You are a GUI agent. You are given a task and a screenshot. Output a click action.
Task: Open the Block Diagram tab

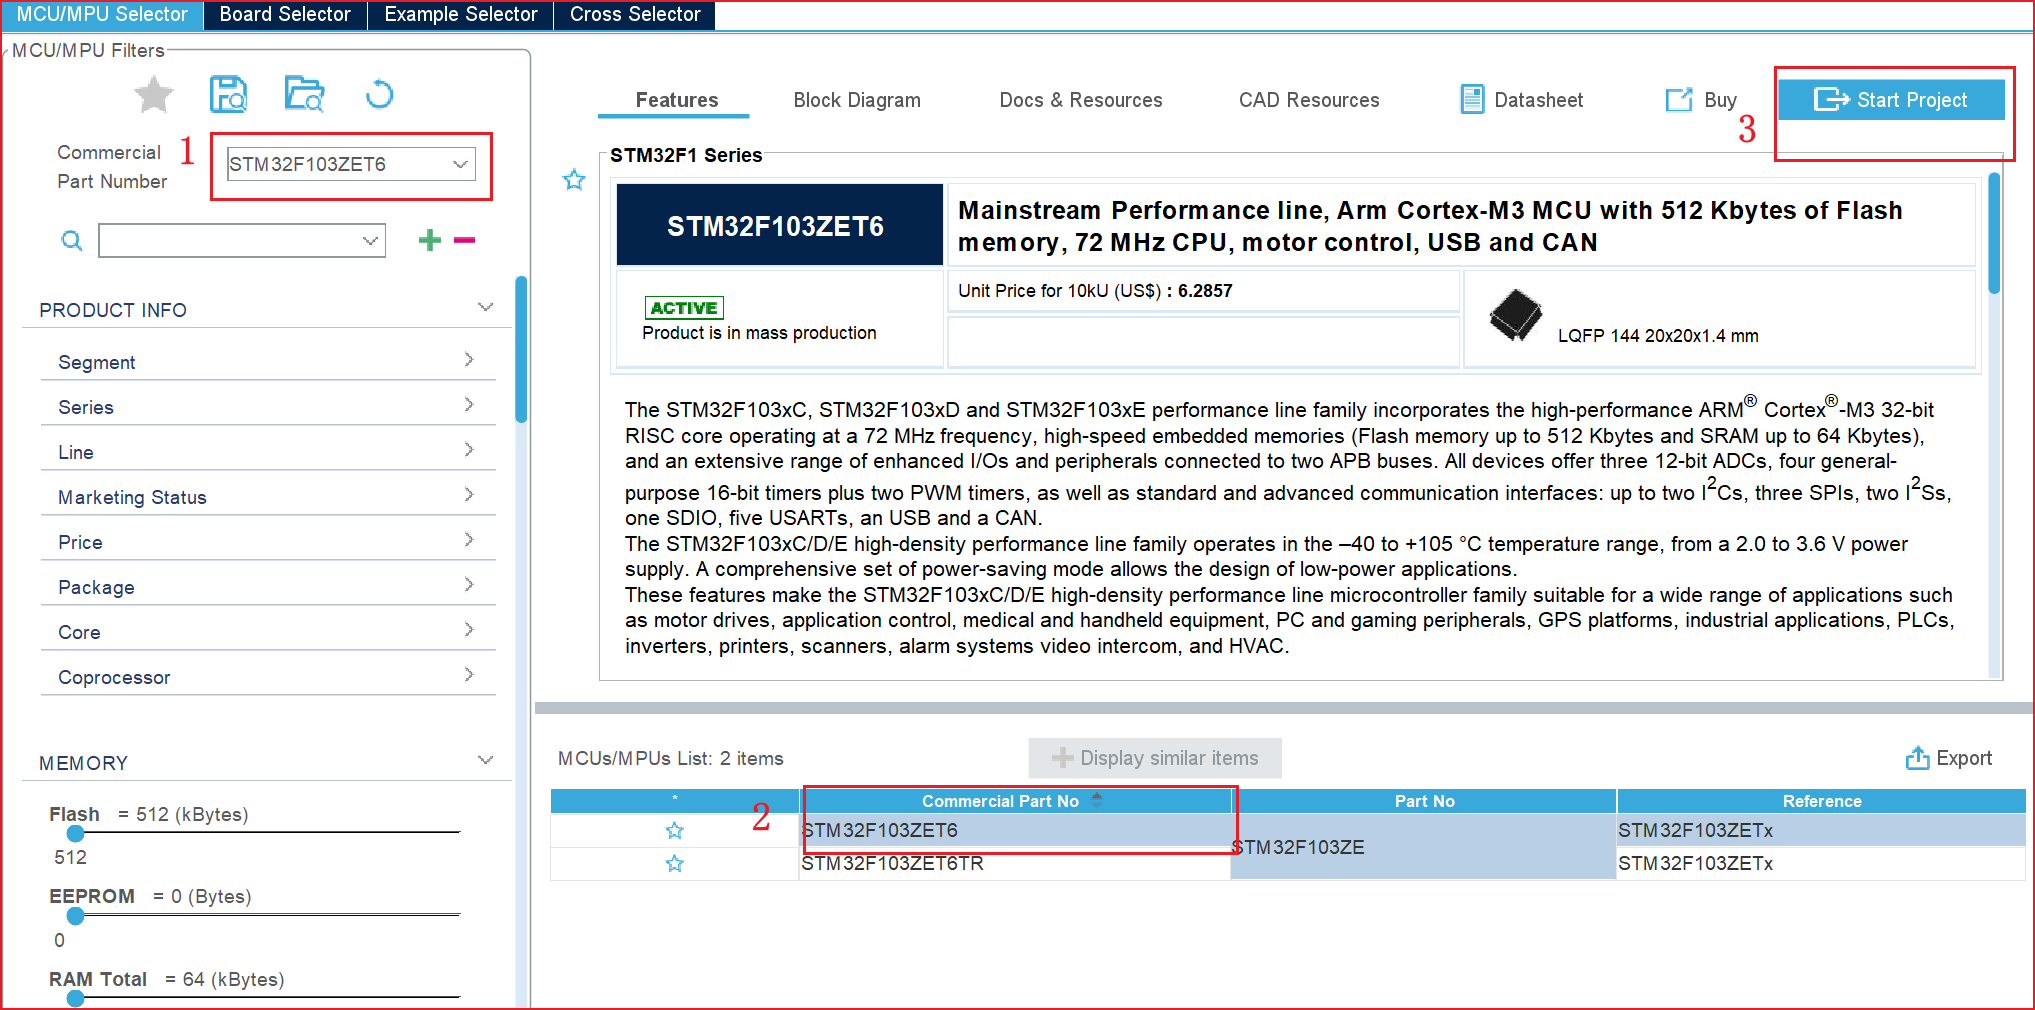[x=857, y=100]
